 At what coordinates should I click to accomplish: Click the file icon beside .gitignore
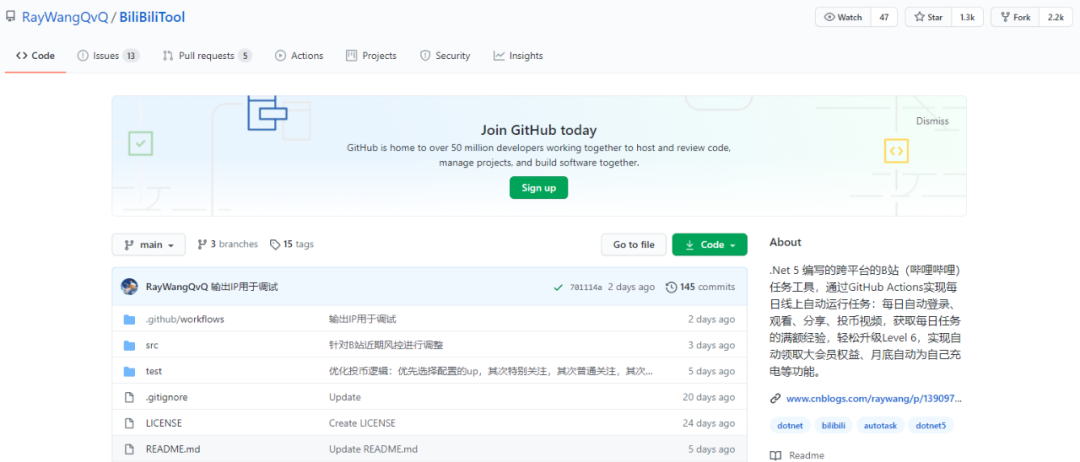click(x=128, y=397)
